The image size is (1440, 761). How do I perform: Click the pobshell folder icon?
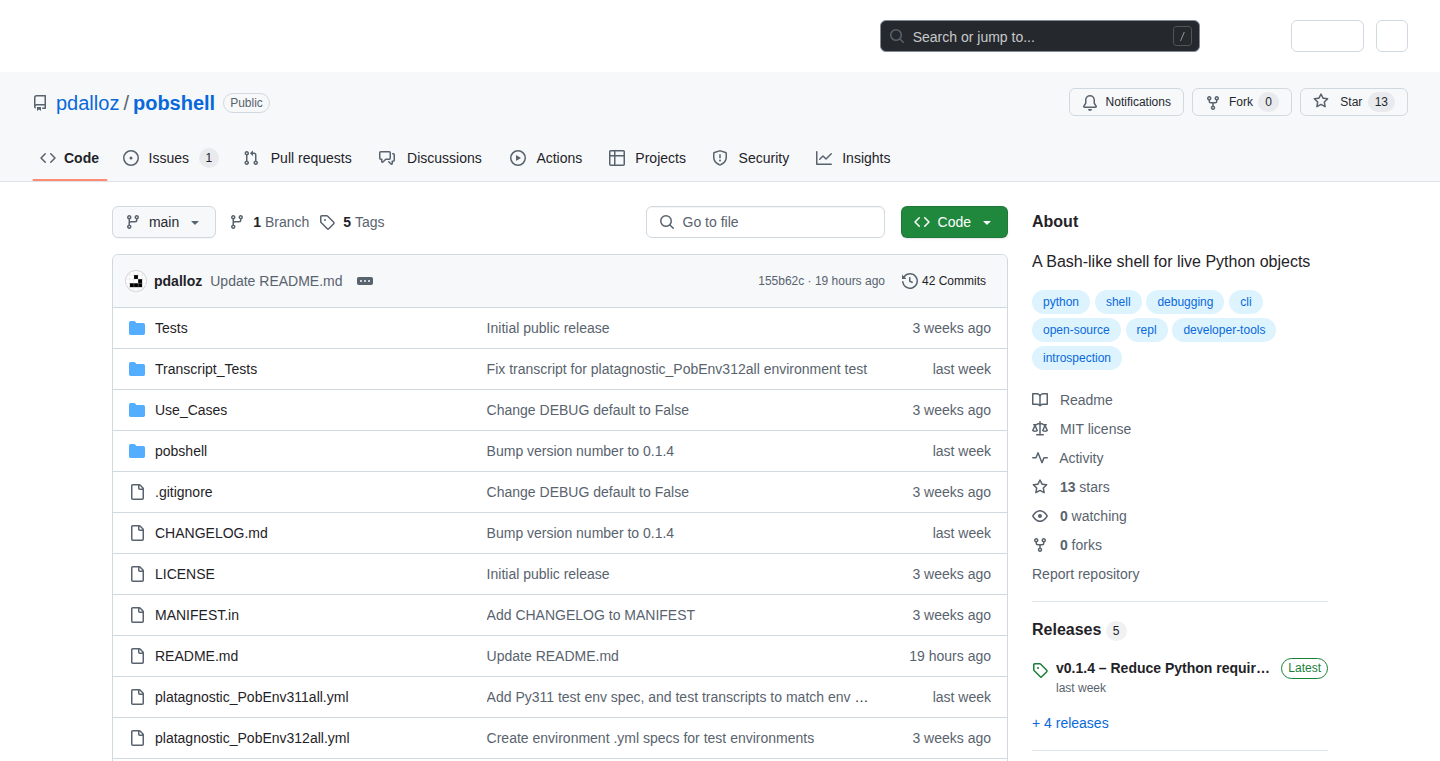tap(137, 451)
